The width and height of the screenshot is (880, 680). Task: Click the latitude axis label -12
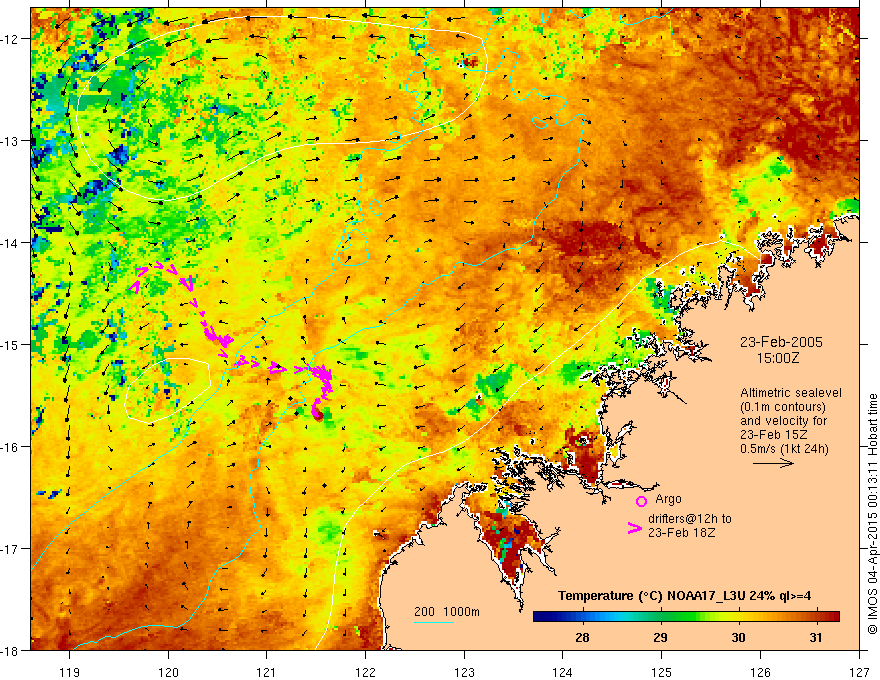pos(12,39)
